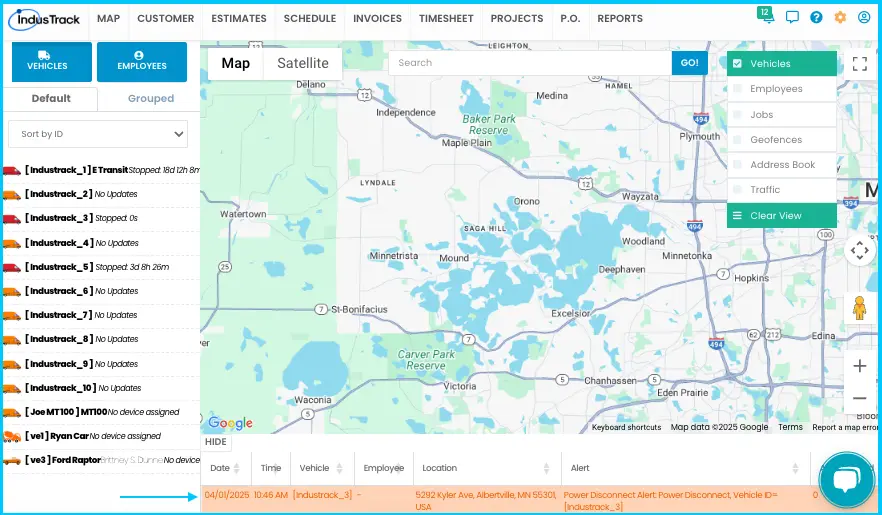Screen dimensions: 882x515
Task: Switch to the Default tab
Action: (x=51, y=98)
